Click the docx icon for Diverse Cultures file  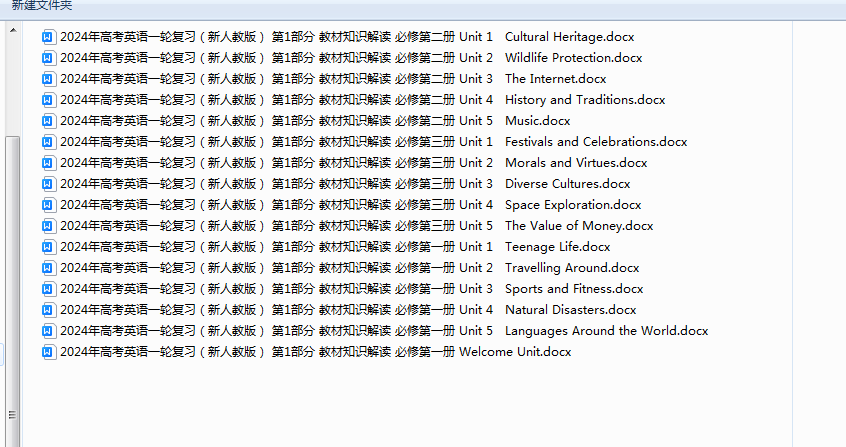tap(48, 184)
